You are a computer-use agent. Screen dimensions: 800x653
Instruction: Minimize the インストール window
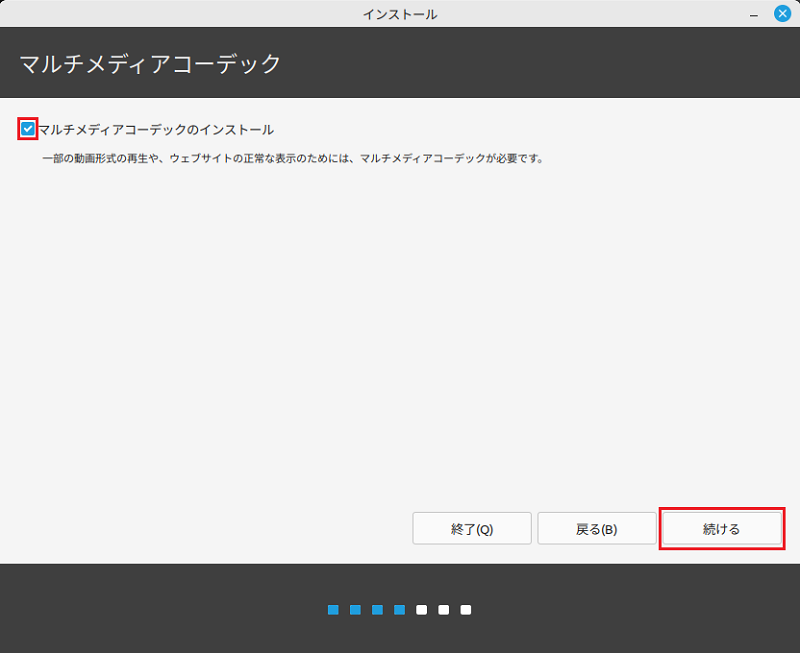click(x=754, y=15)
